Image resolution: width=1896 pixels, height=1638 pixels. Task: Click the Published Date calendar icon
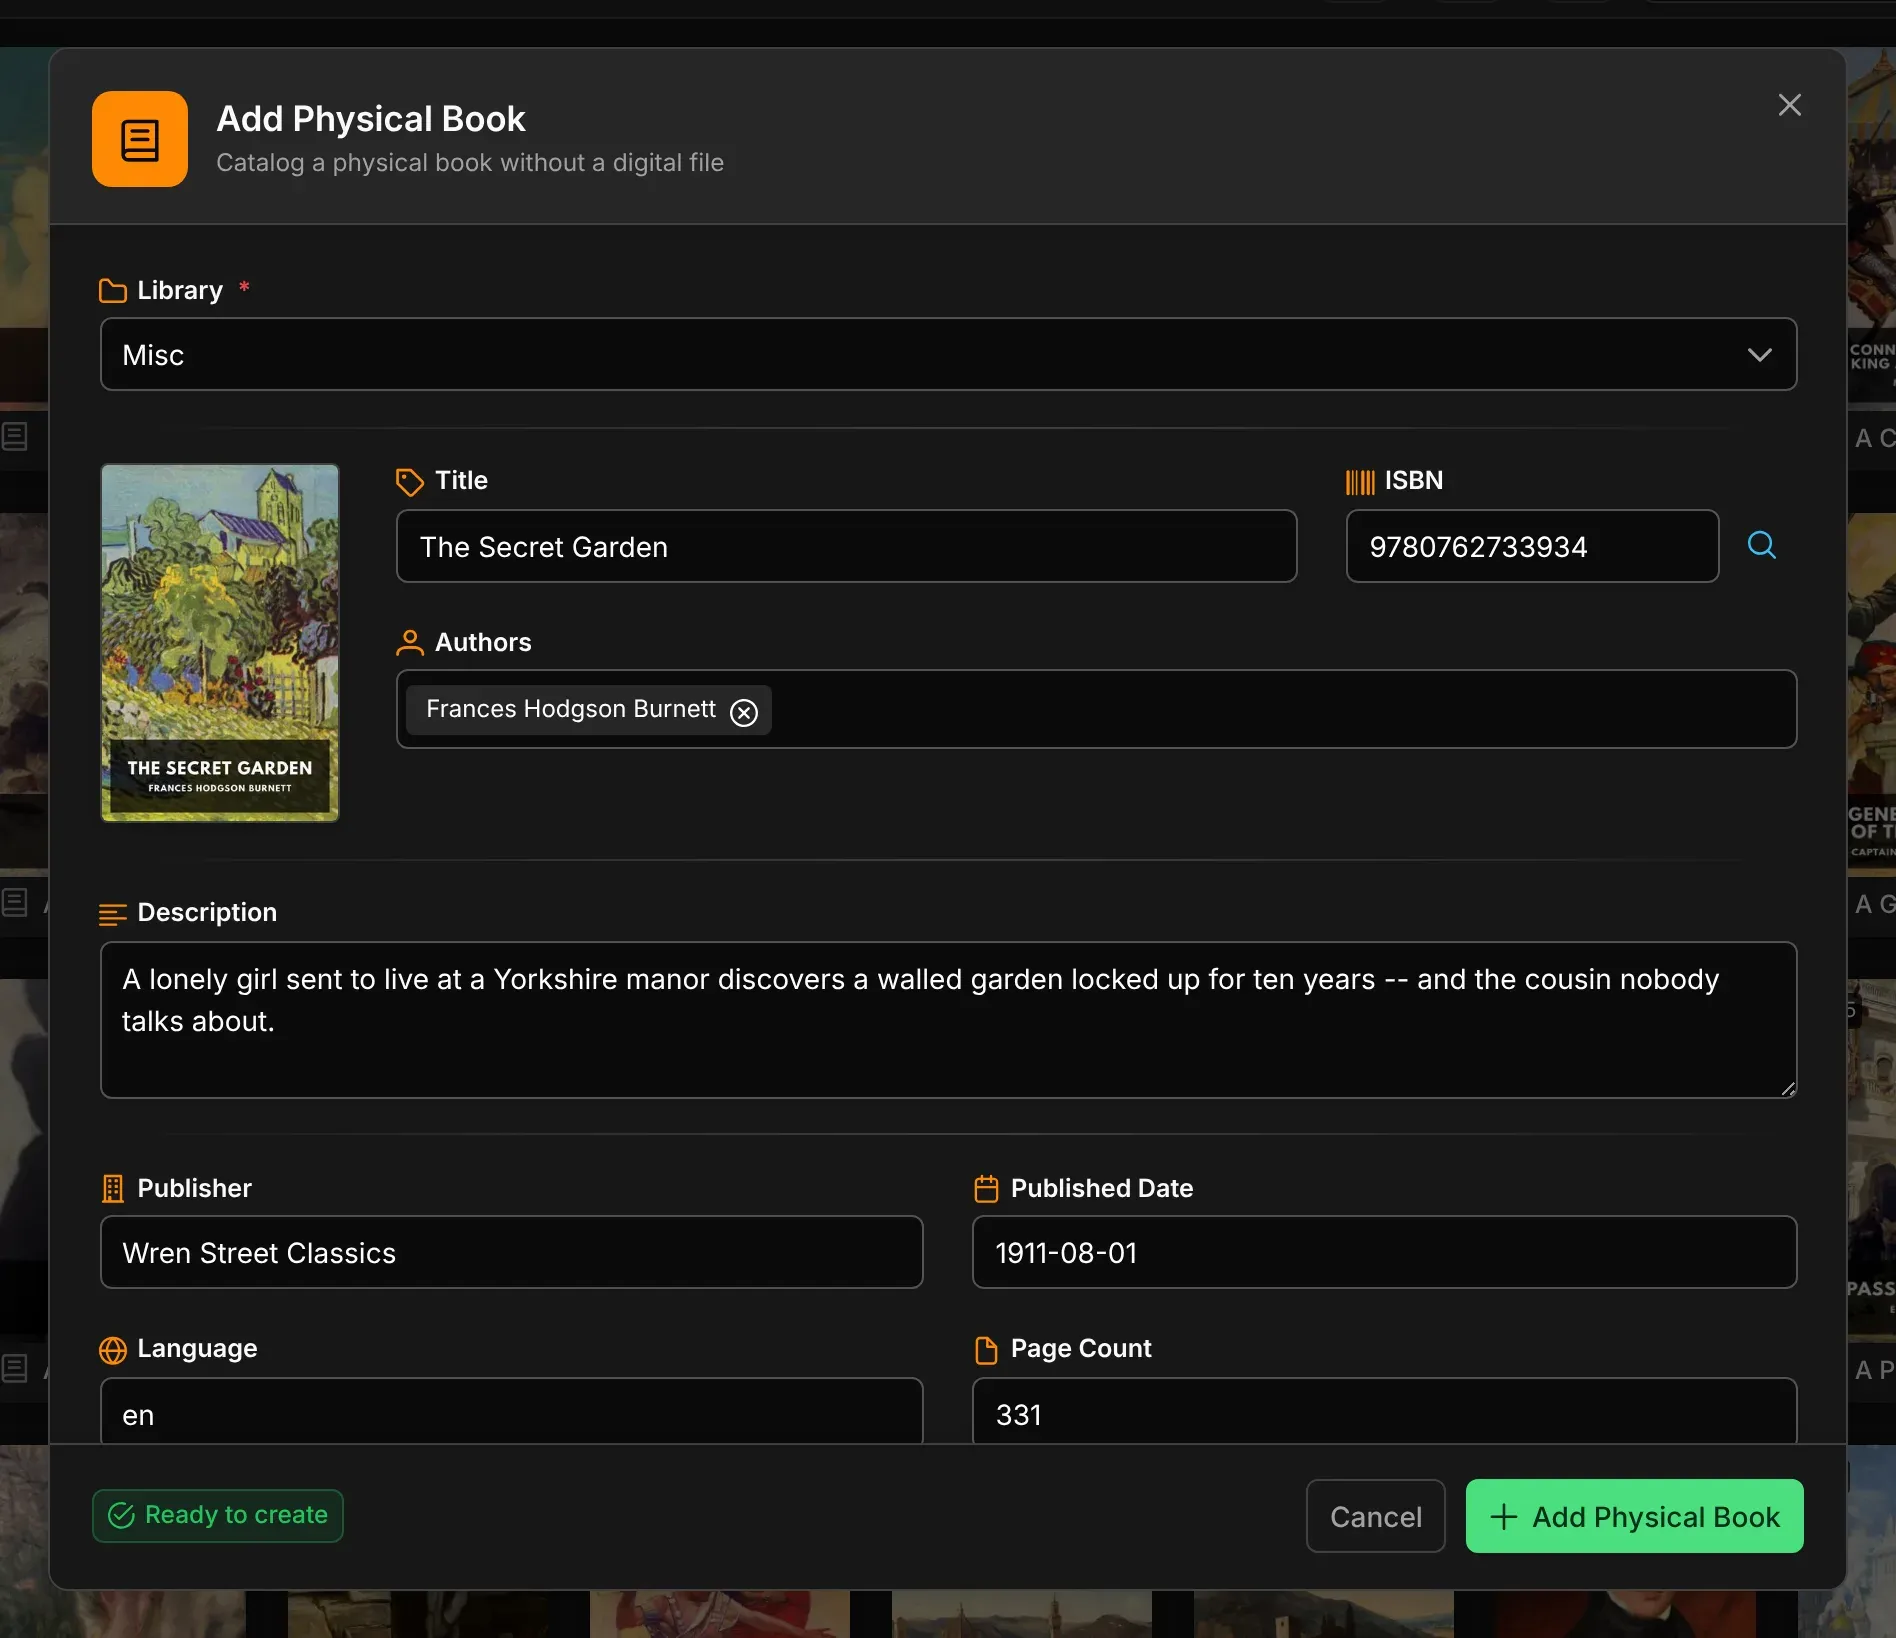[x=986, y=1189]
